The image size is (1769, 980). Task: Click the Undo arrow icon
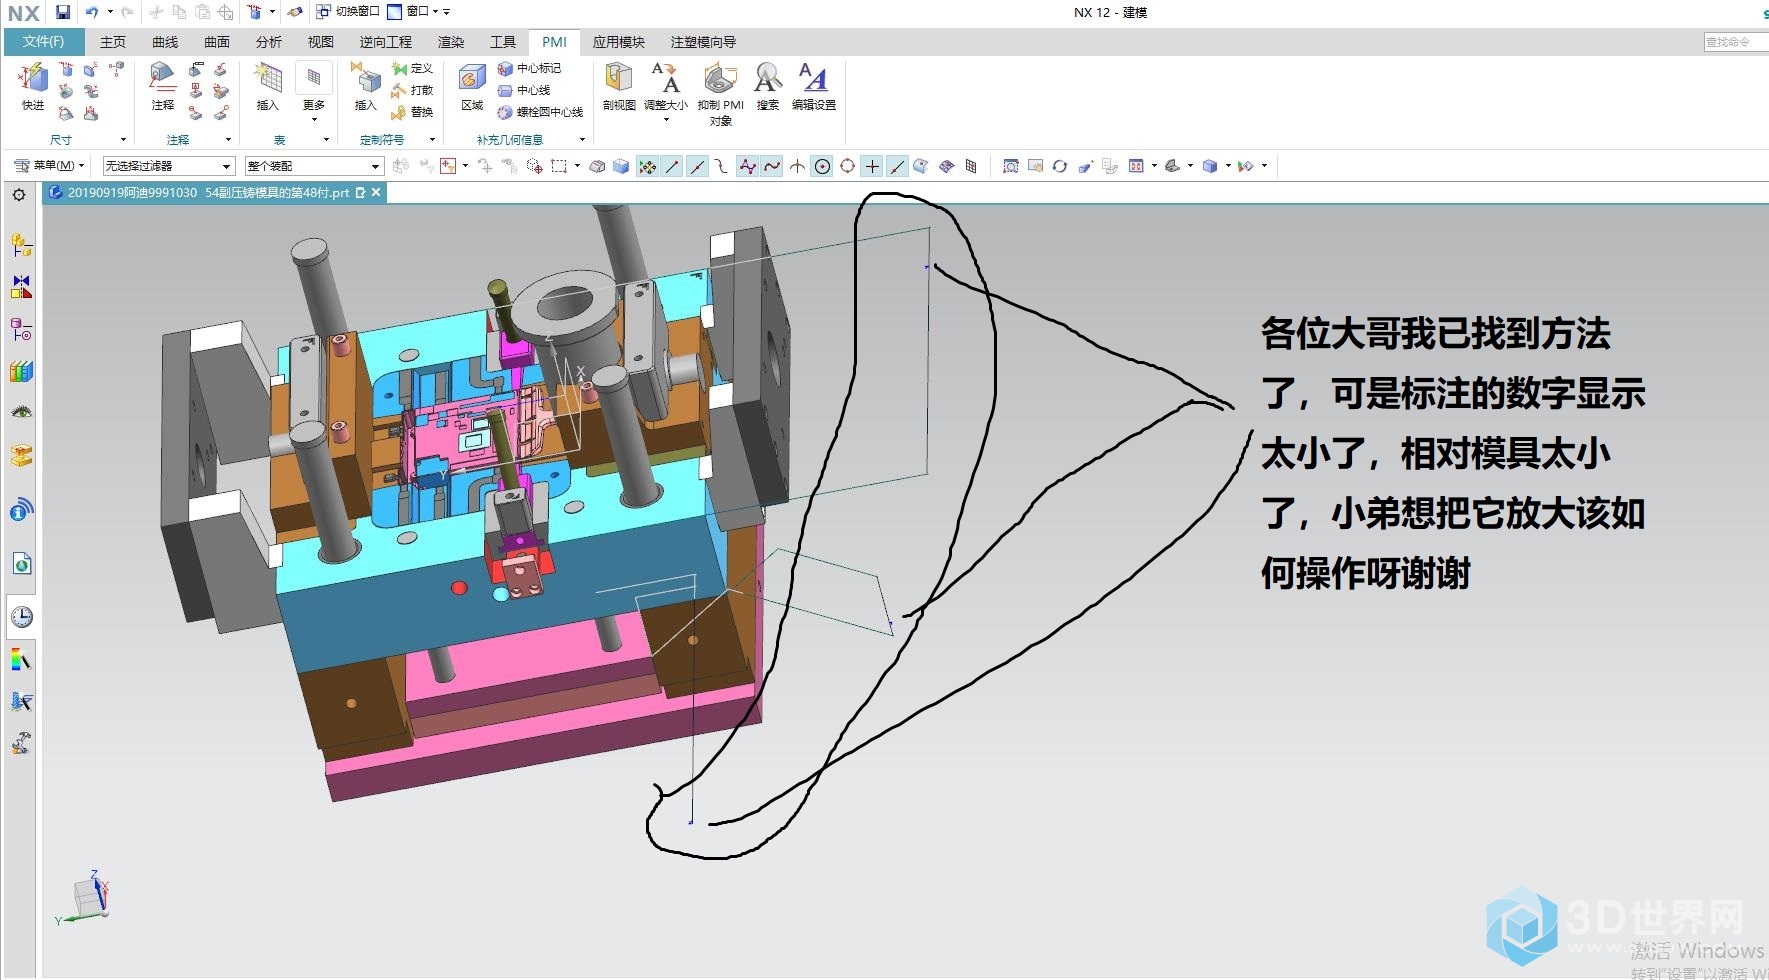pos(92,12)
